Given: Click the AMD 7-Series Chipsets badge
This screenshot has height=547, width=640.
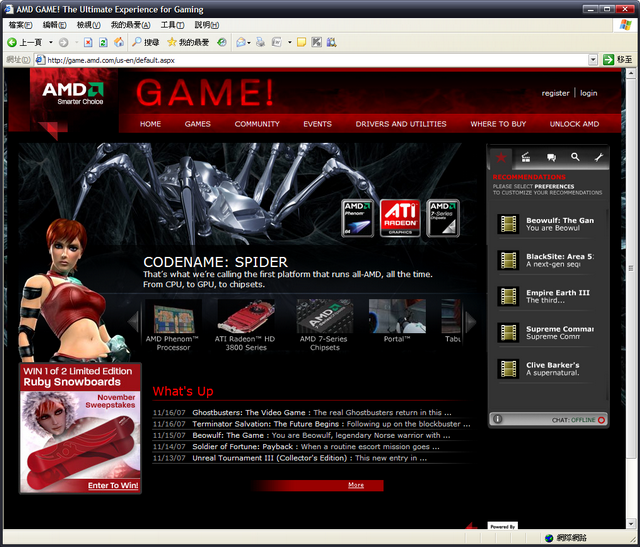Looking at the screenshot, I should pos(443,218).
